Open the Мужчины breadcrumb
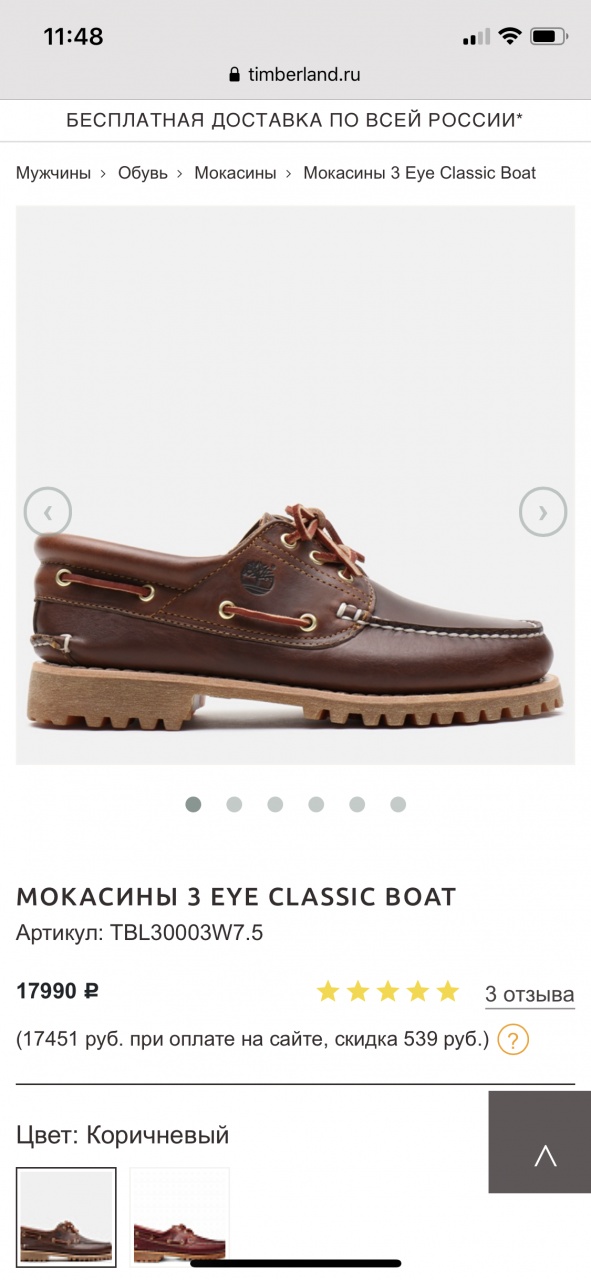 53,173
